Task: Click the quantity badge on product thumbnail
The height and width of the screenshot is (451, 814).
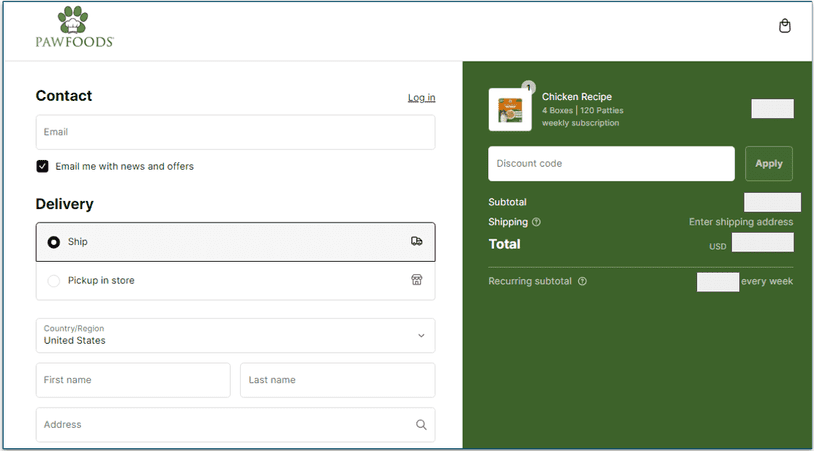Action: click(528, 87)
